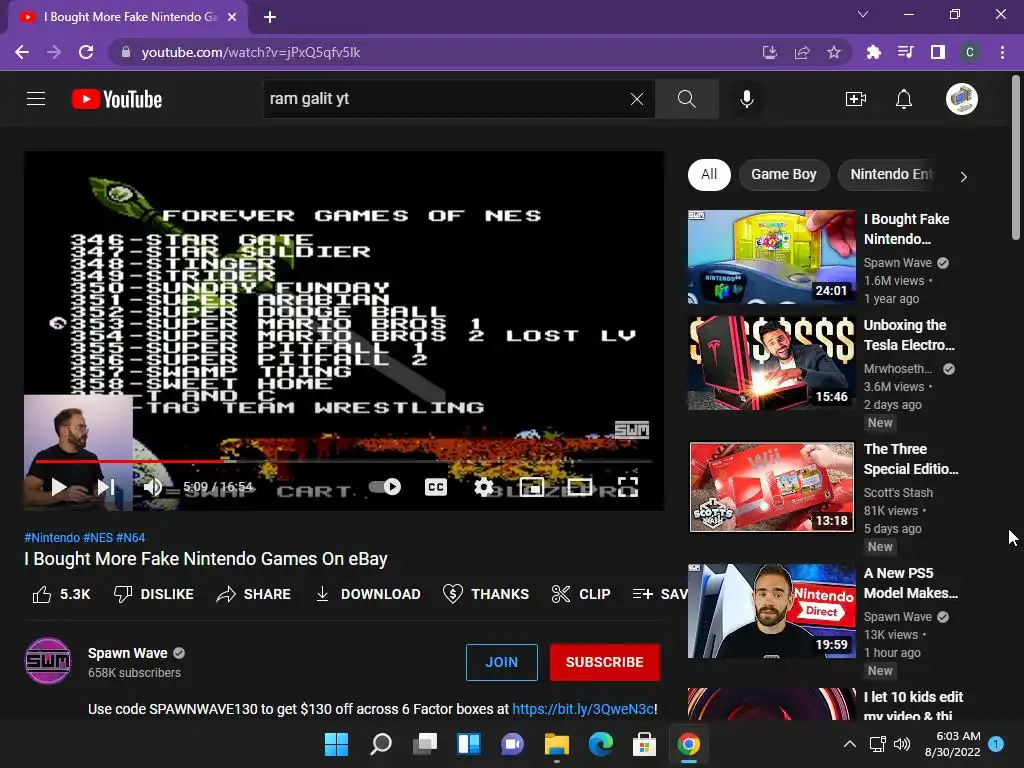
Task: Reload the page
Action: [86, 52]
